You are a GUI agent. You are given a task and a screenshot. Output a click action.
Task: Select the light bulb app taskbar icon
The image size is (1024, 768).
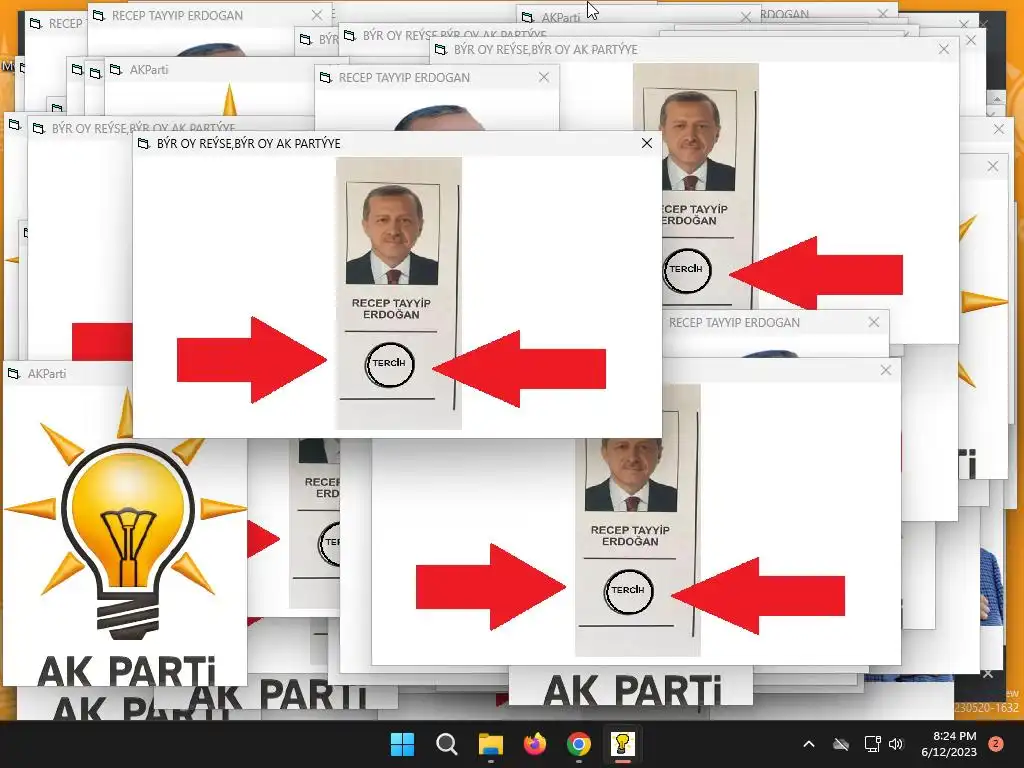622,744
